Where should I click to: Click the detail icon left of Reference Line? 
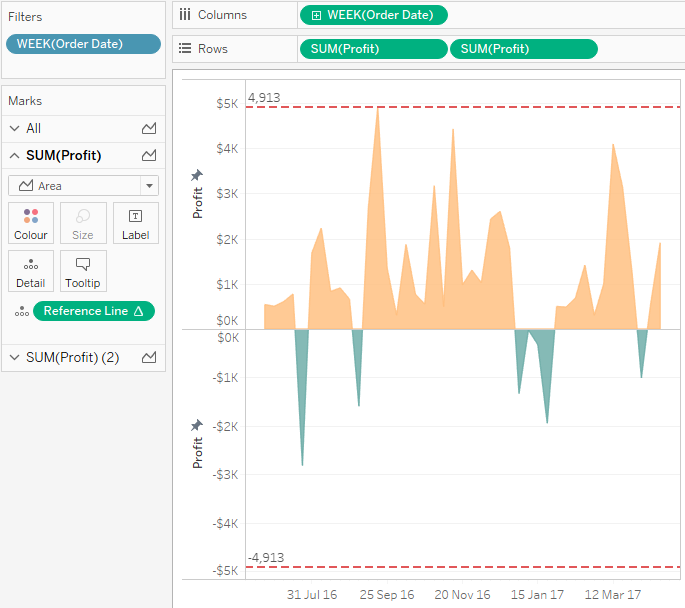pos(20,312)
